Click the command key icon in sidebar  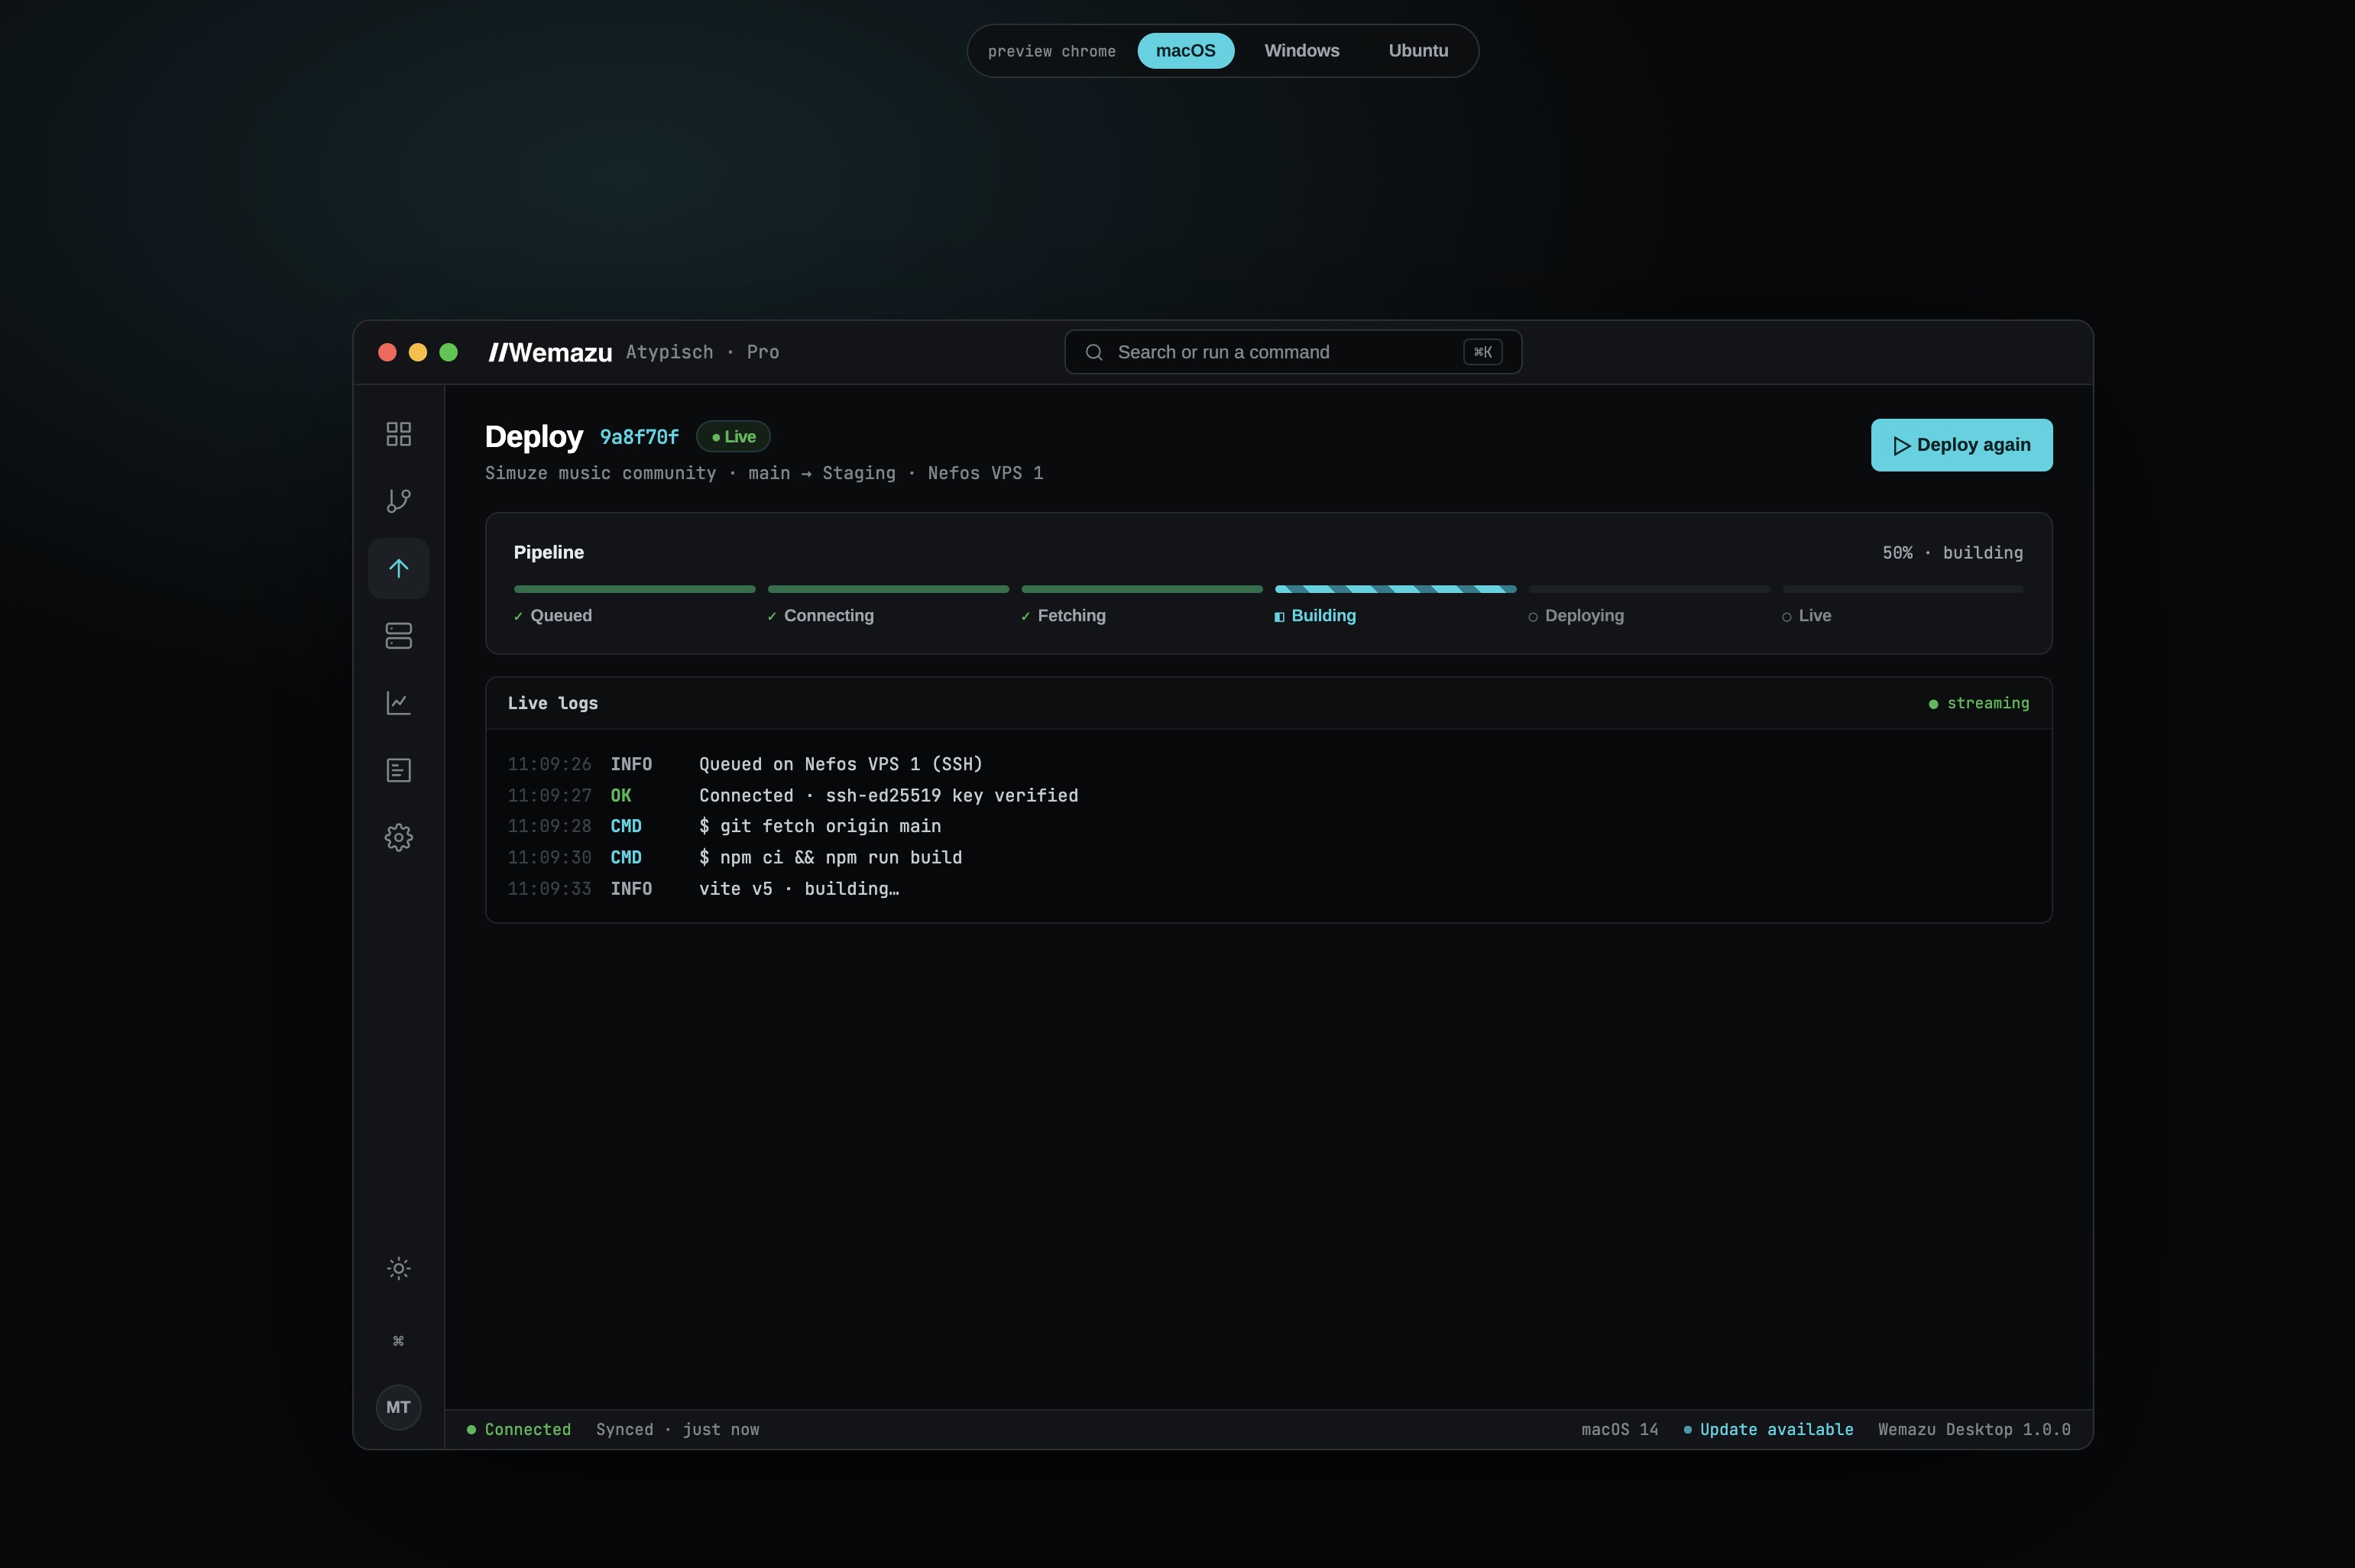(x=398, y=1341)
